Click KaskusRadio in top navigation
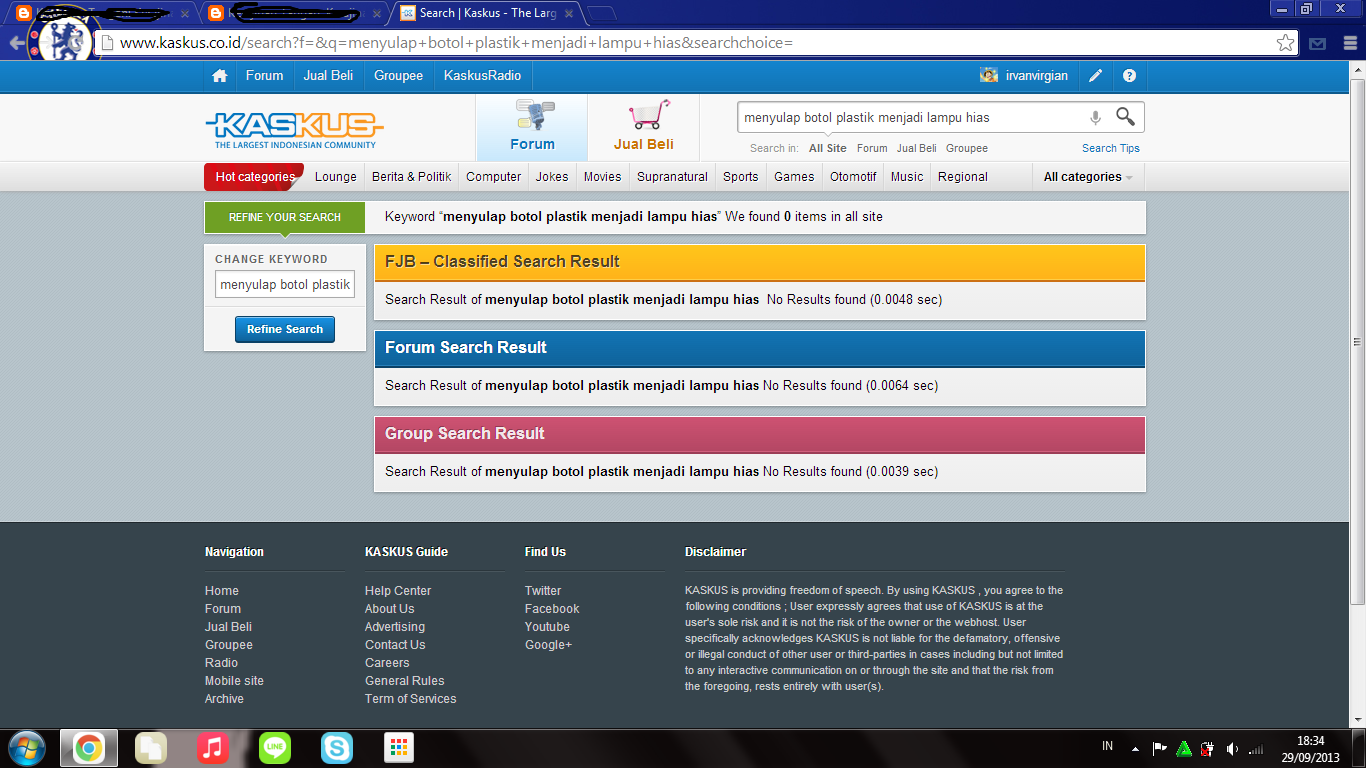The width and height of the screenshot is (1366, 768). pyautogui.click(x=483, y=76)
